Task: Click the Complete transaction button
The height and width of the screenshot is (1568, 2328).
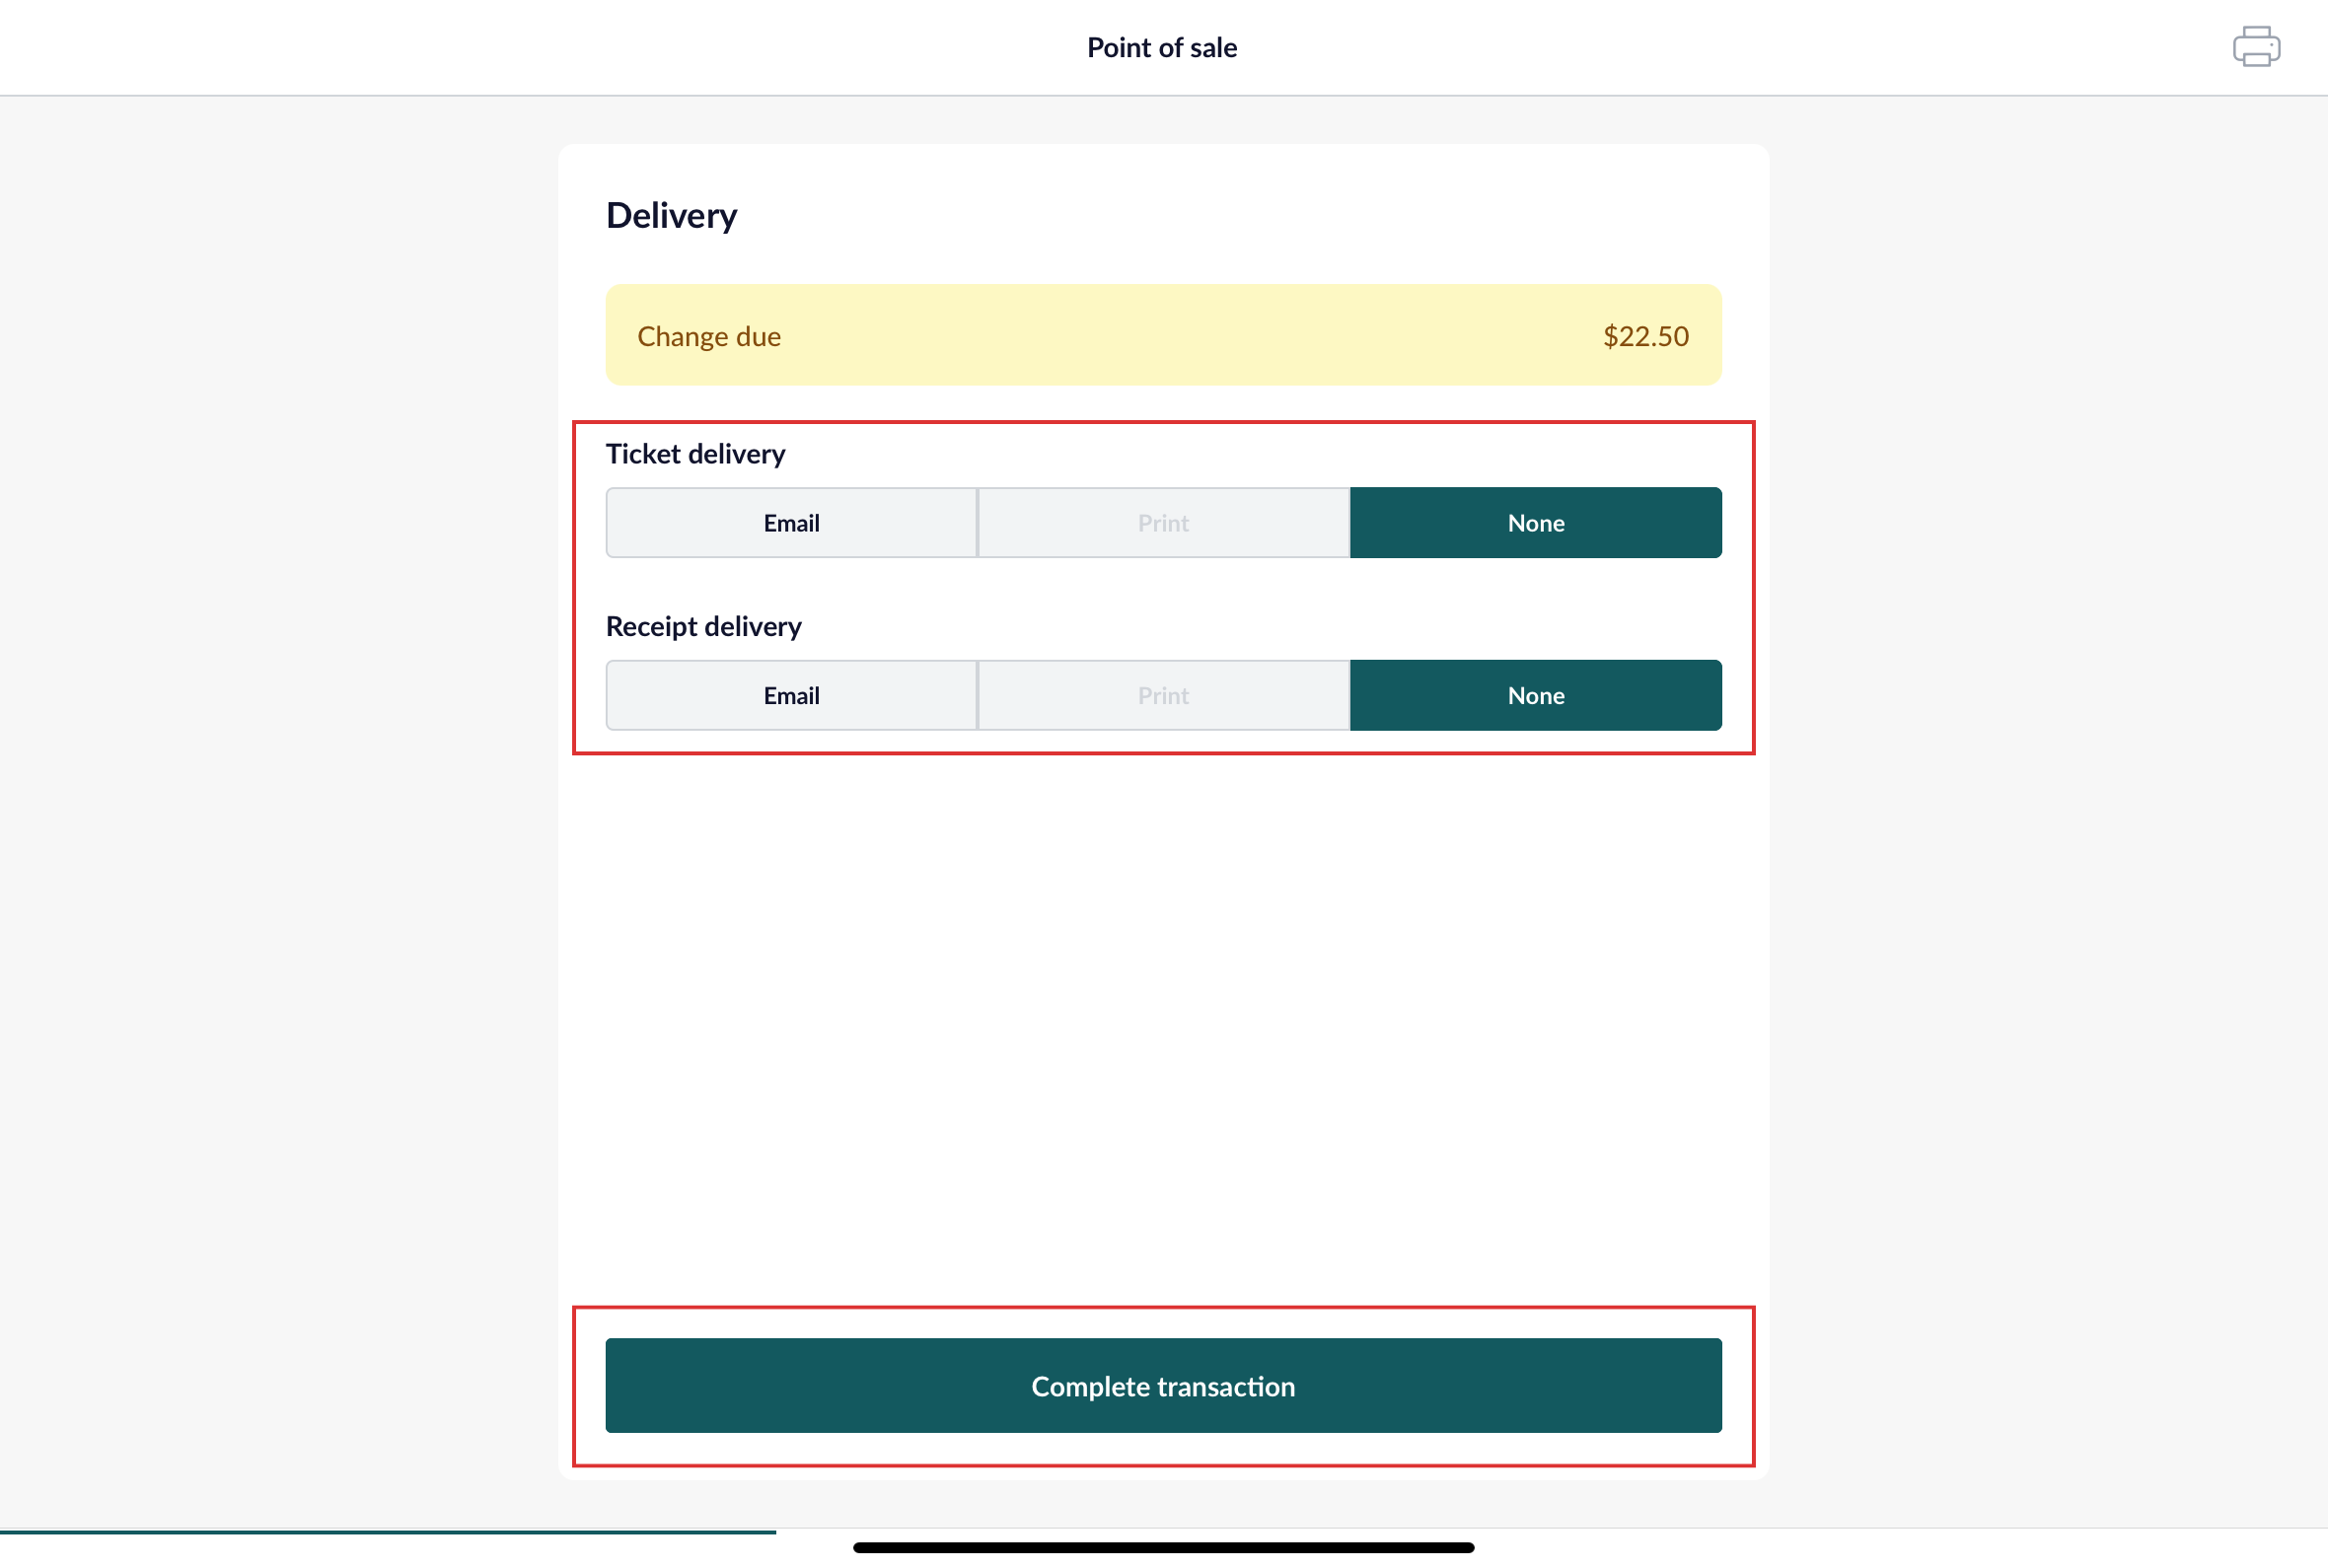Action: click(1163, 1385)
